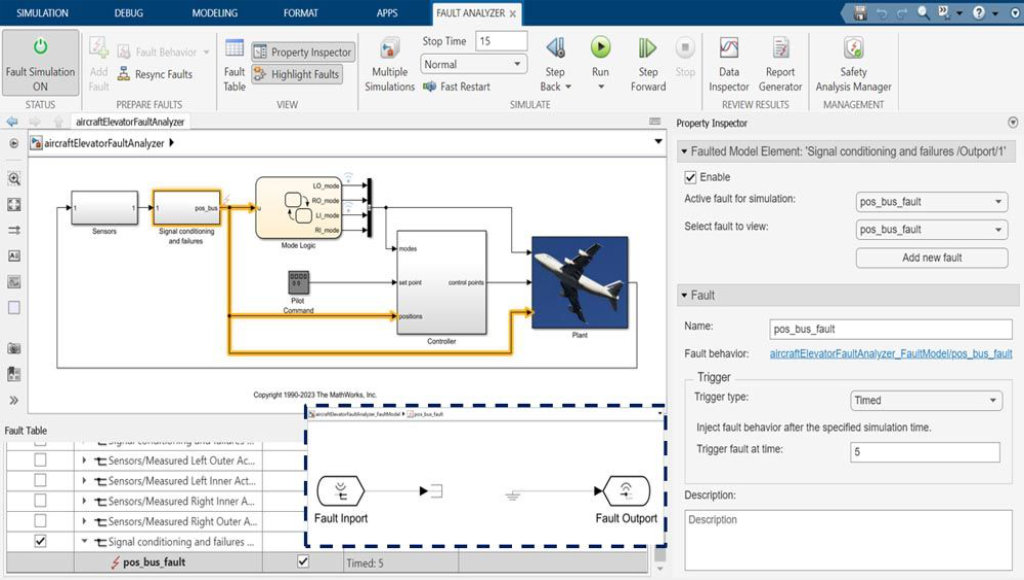Click the annotation text icon in the left palette
This screenshot has height=580, width=1024.
(x=14, y=256)
